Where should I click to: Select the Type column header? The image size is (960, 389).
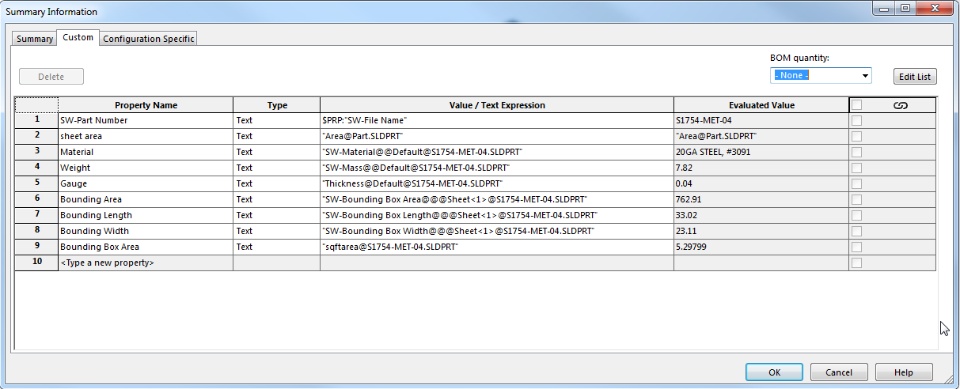(277, 105)
